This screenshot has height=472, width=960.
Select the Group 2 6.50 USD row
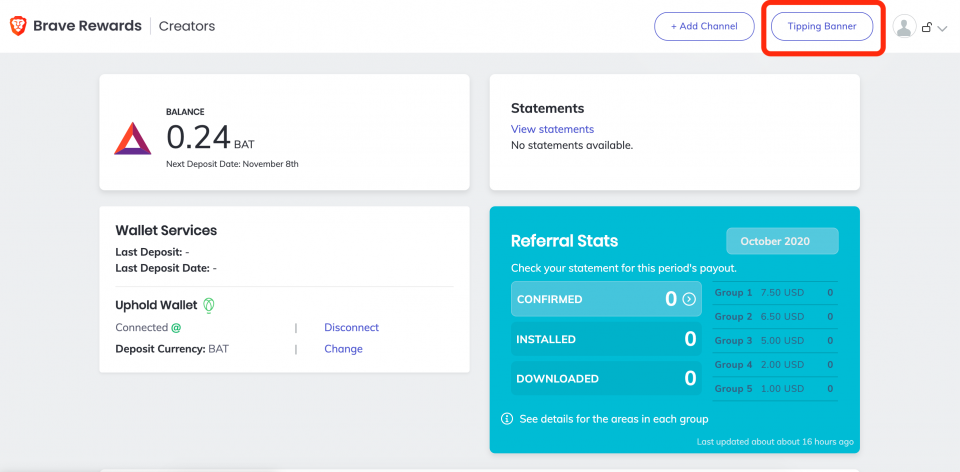[x=775, y=317]
